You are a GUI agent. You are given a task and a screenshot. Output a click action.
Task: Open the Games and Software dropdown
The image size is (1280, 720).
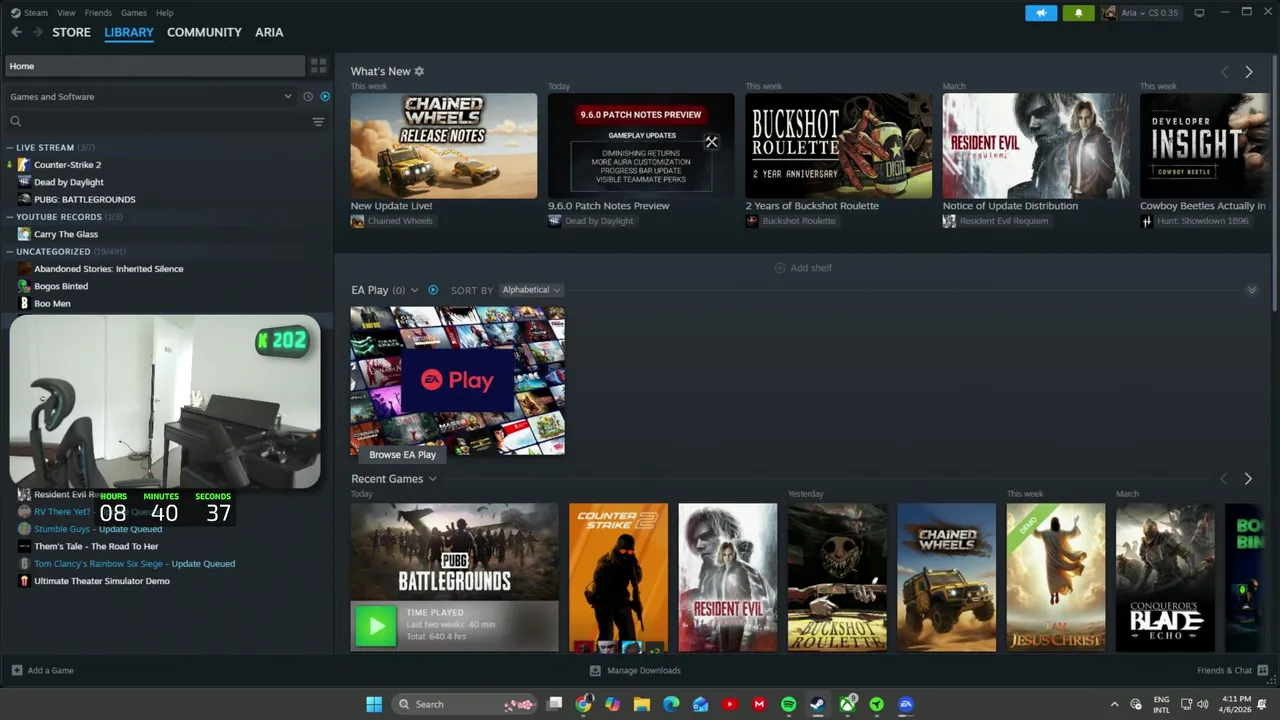point(151,97)
